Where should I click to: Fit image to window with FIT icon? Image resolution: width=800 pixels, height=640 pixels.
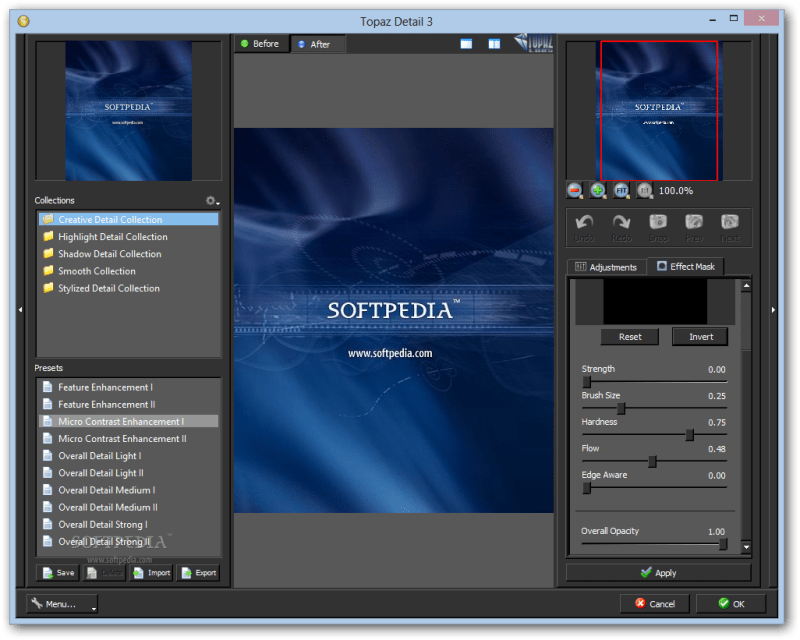click(621, 190)
